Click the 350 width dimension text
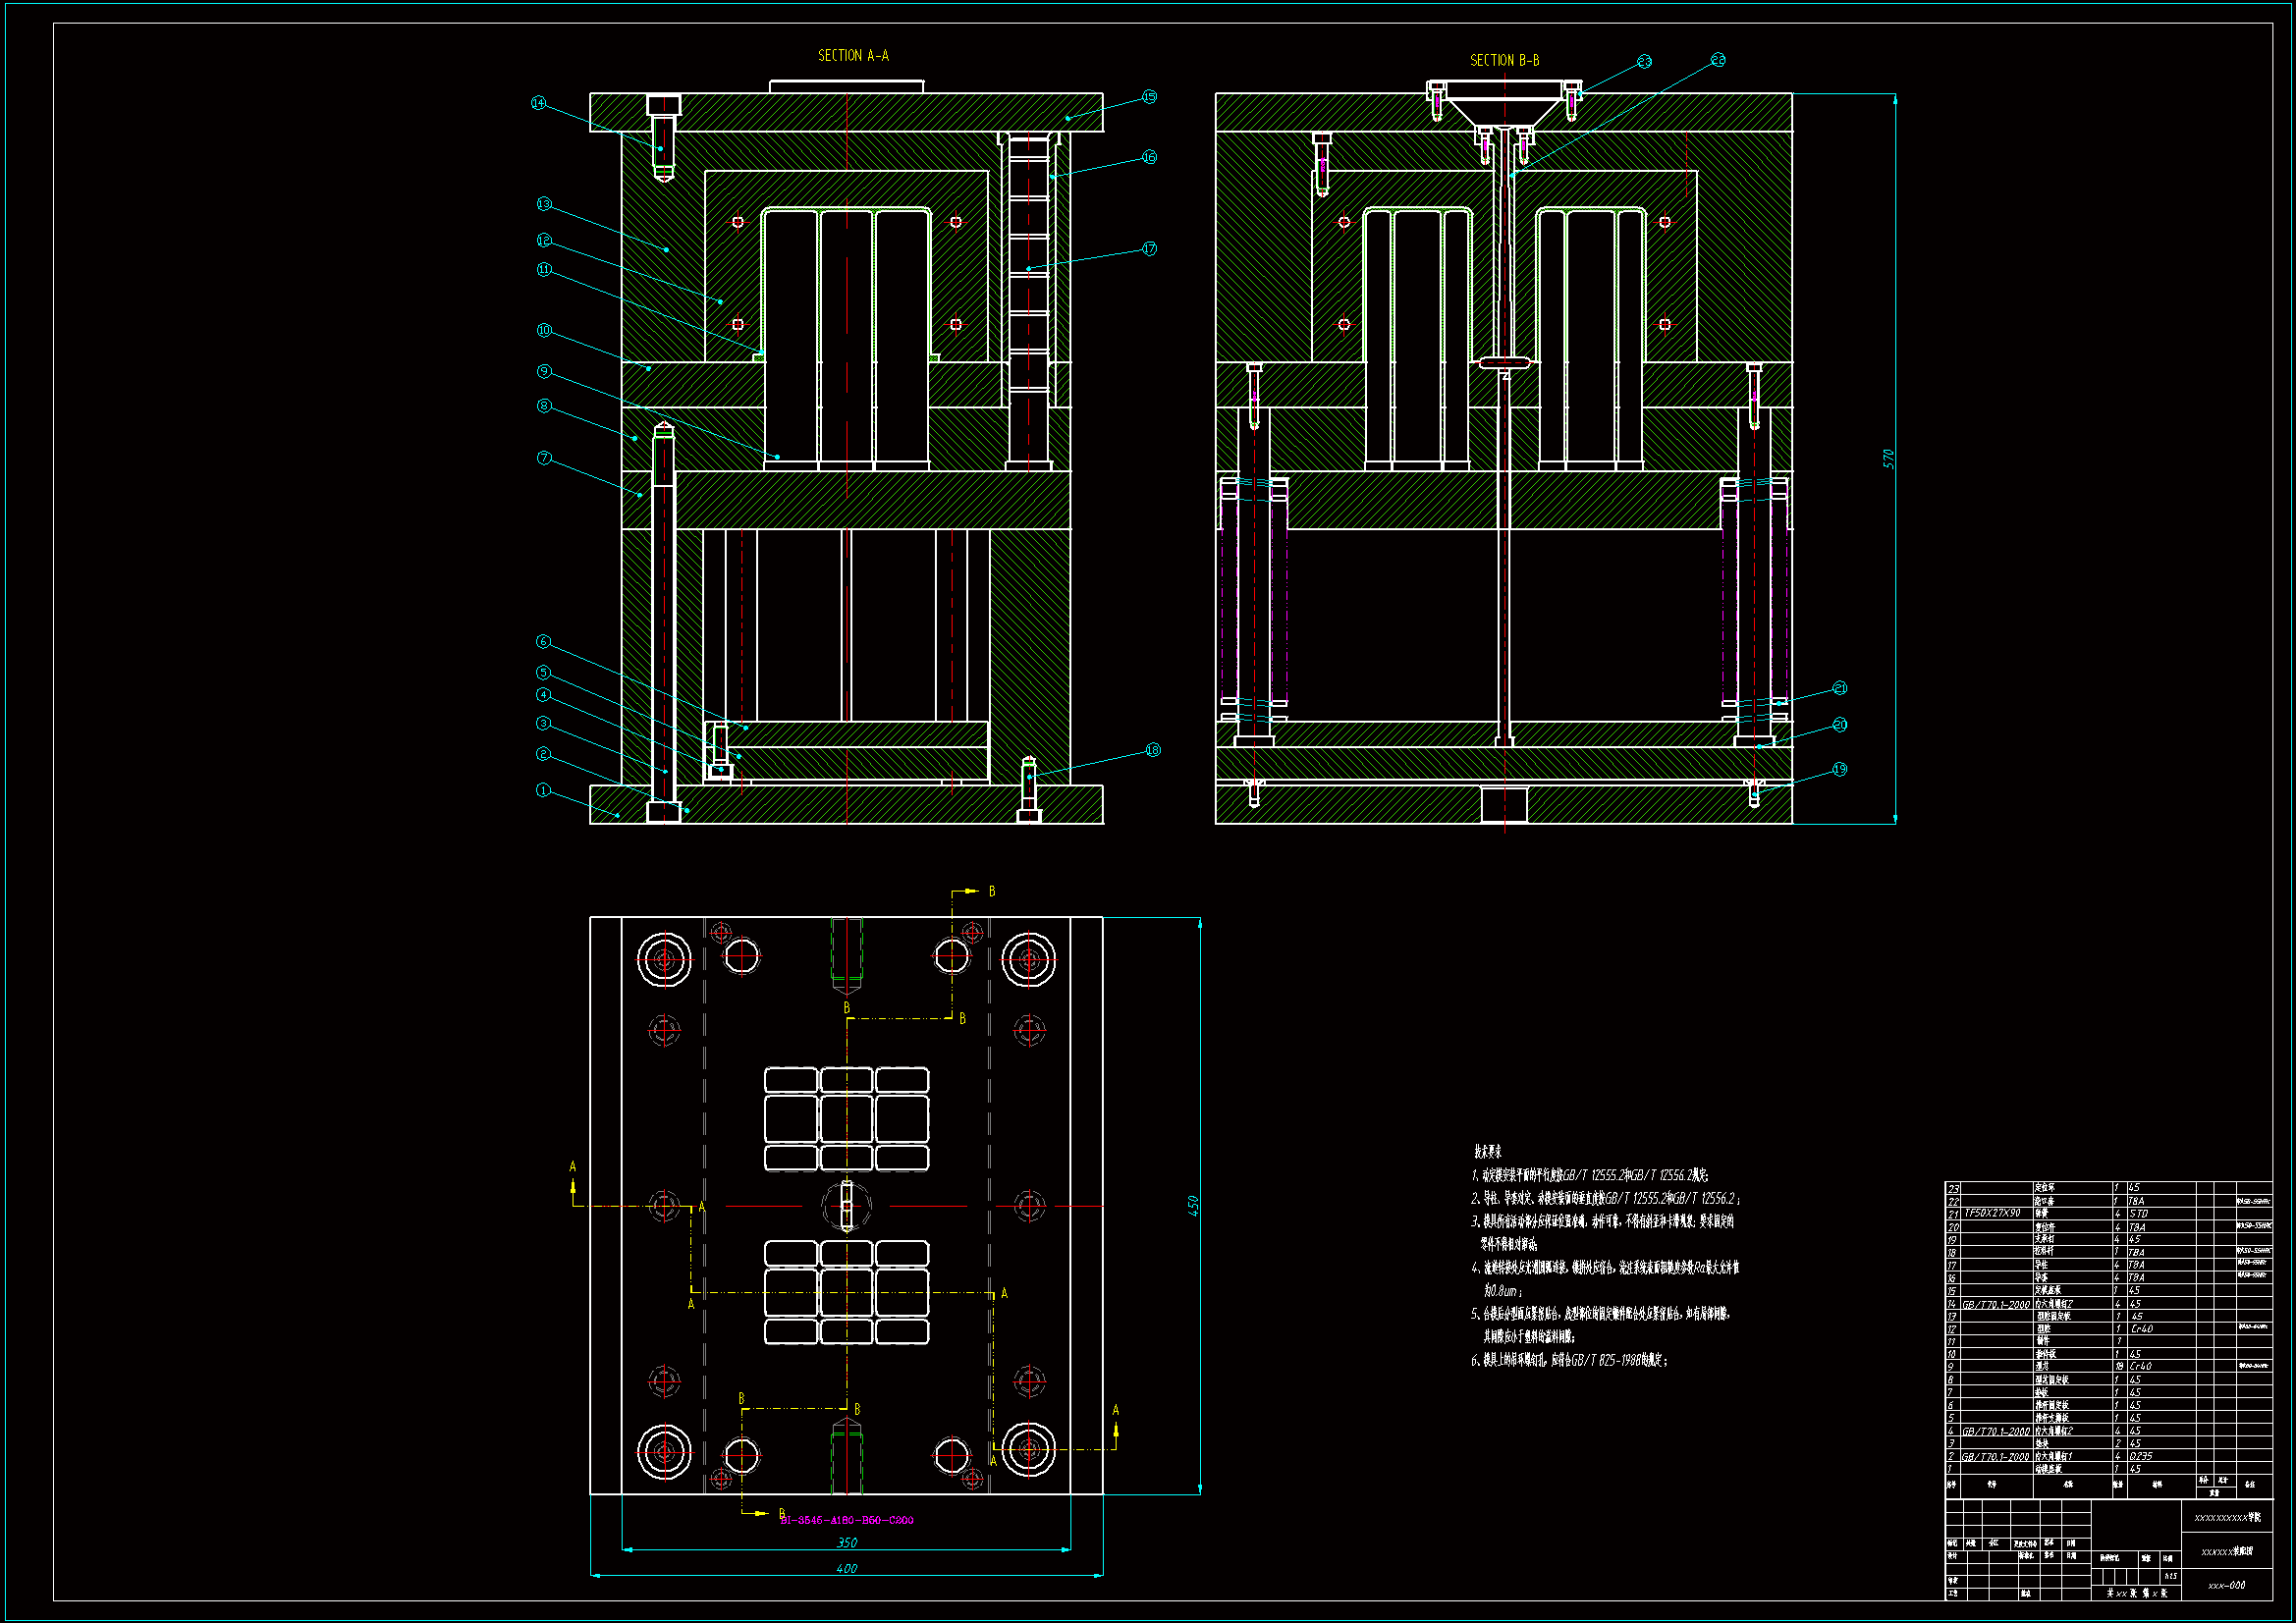2296x1623 pixels. 846,1543
